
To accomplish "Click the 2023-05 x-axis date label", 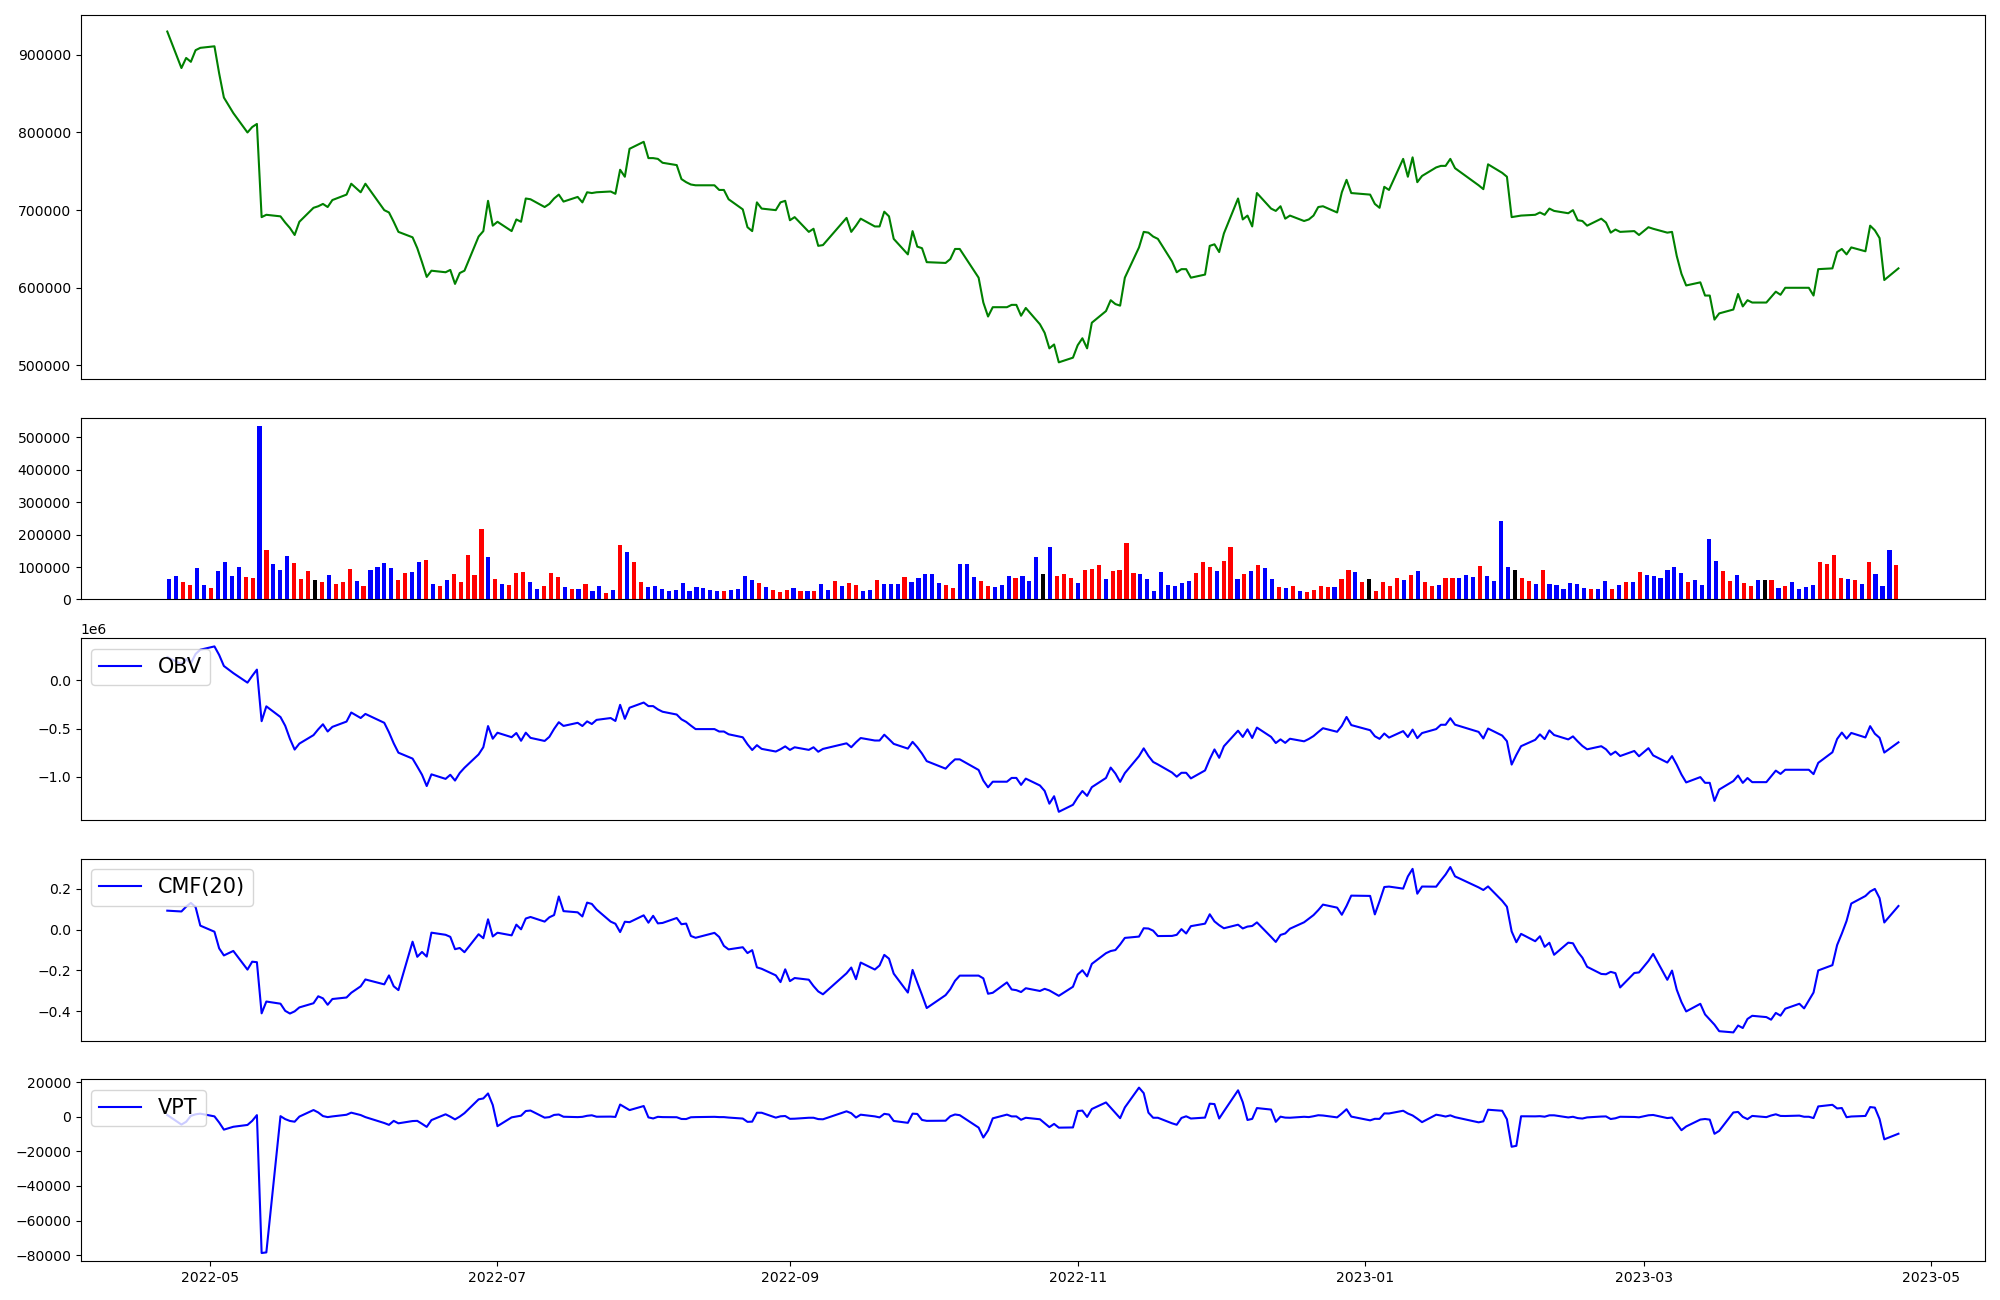I will tap(1930, 1277).
